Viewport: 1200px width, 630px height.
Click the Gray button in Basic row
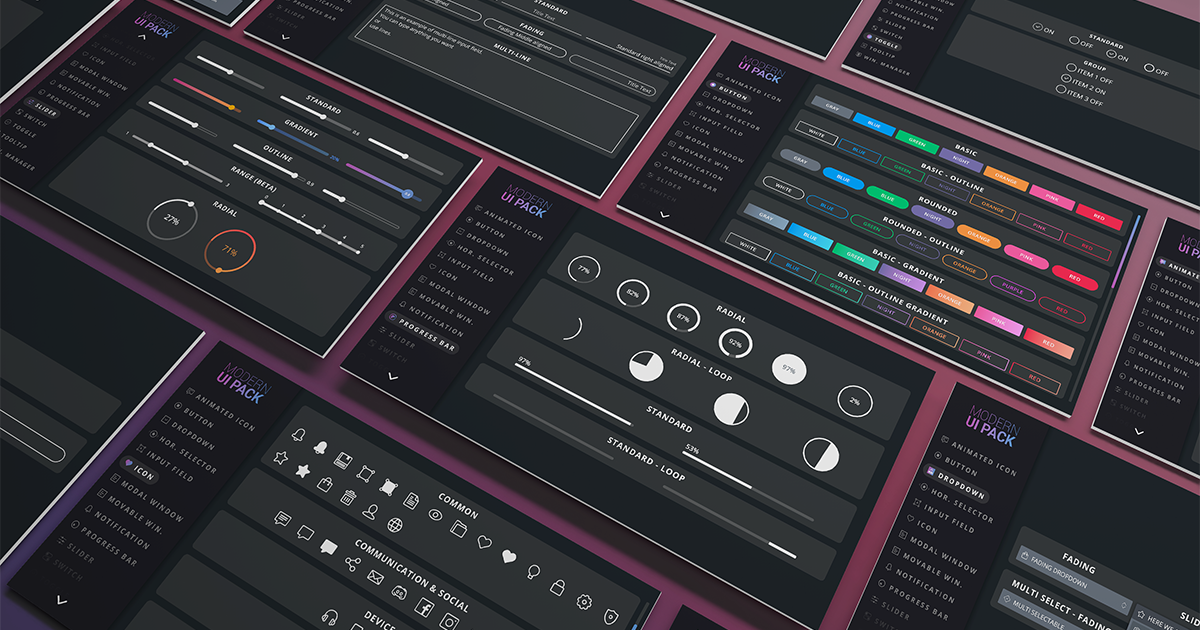coord(832,107)
